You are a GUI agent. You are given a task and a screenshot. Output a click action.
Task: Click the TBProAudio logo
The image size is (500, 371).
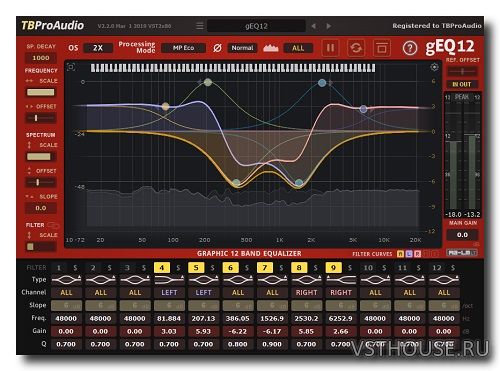pos(53,25)
